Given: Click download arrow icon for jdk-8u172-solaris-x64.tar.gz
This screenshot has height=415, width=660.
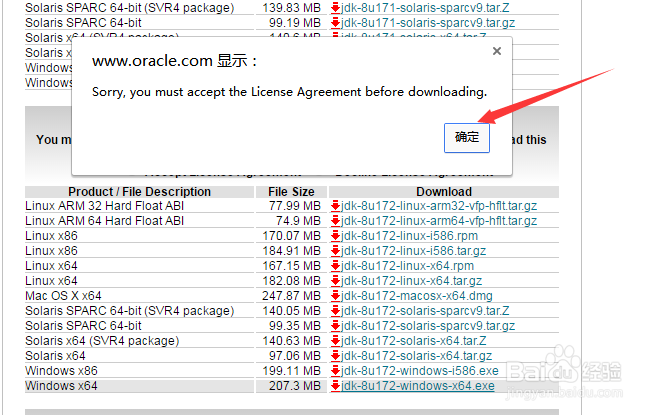Looking at the screenshot, I should (x=335, y=356).
